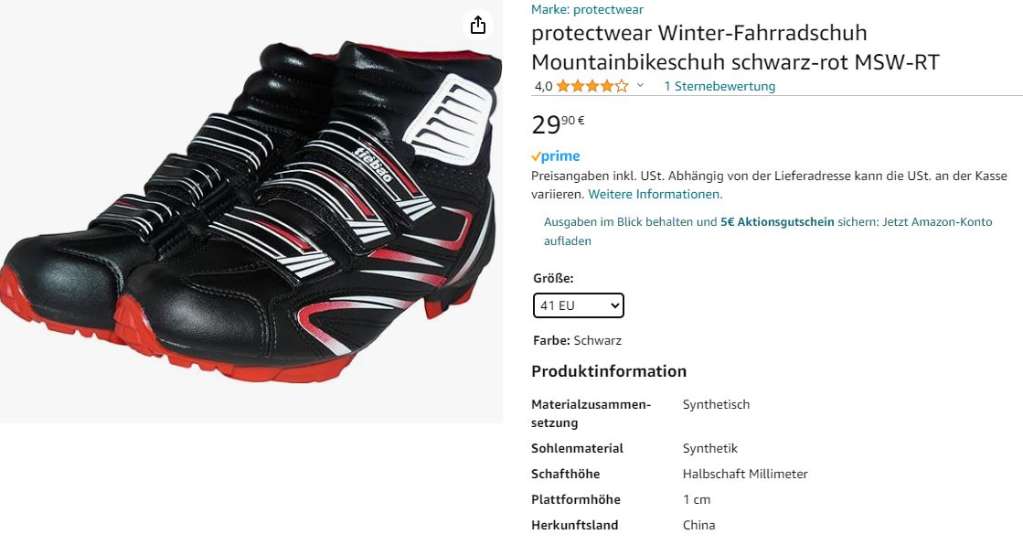Click the 4,0 rating number
Image resolution: width=1023 pixels, height=545 pixels.
click(543, 86)
